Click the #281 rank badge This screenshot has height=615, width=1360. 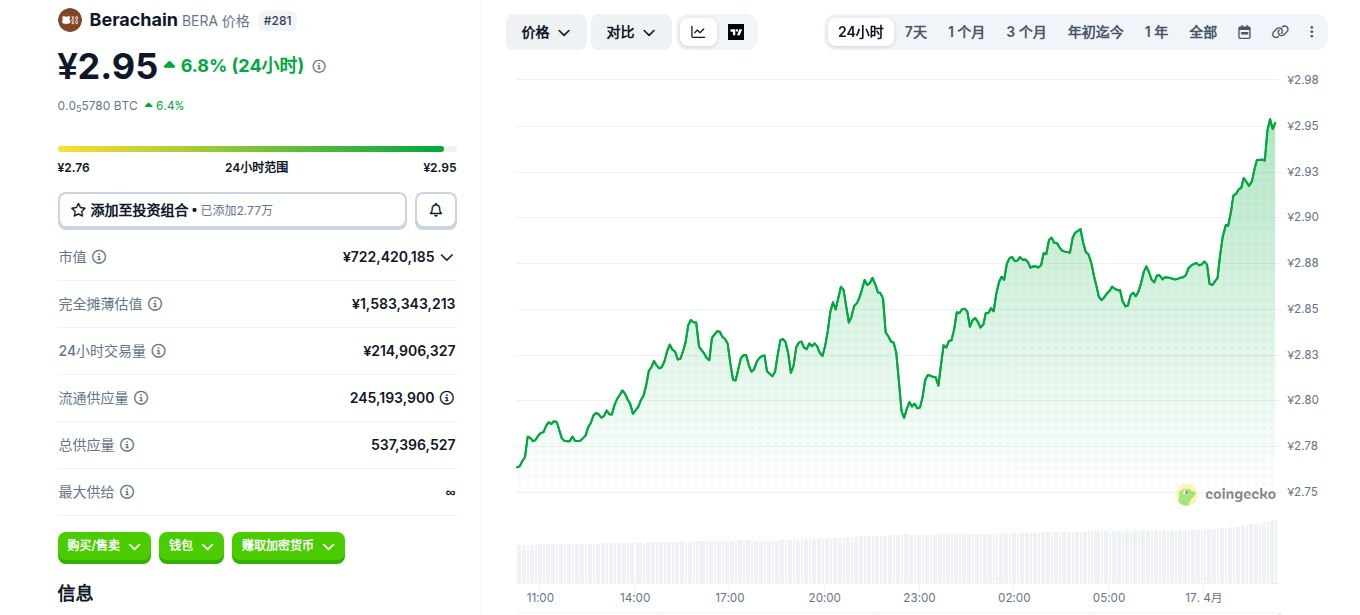[x=277, y=20]
